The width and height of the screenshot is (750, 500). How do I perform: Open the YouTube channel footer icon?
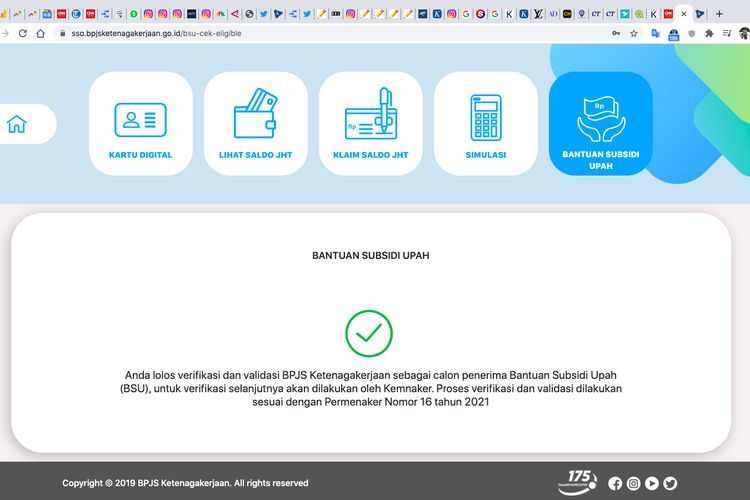coord(652,483)
